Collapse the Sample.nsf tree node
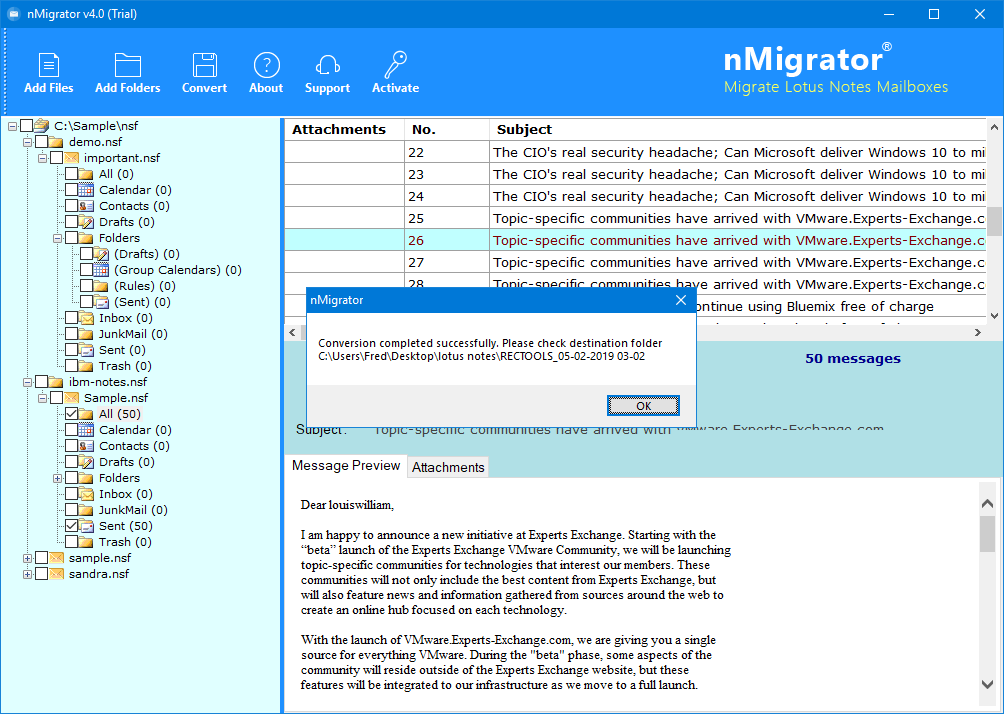The width and height of the screenshot is (1004, 714). [42, 398]
